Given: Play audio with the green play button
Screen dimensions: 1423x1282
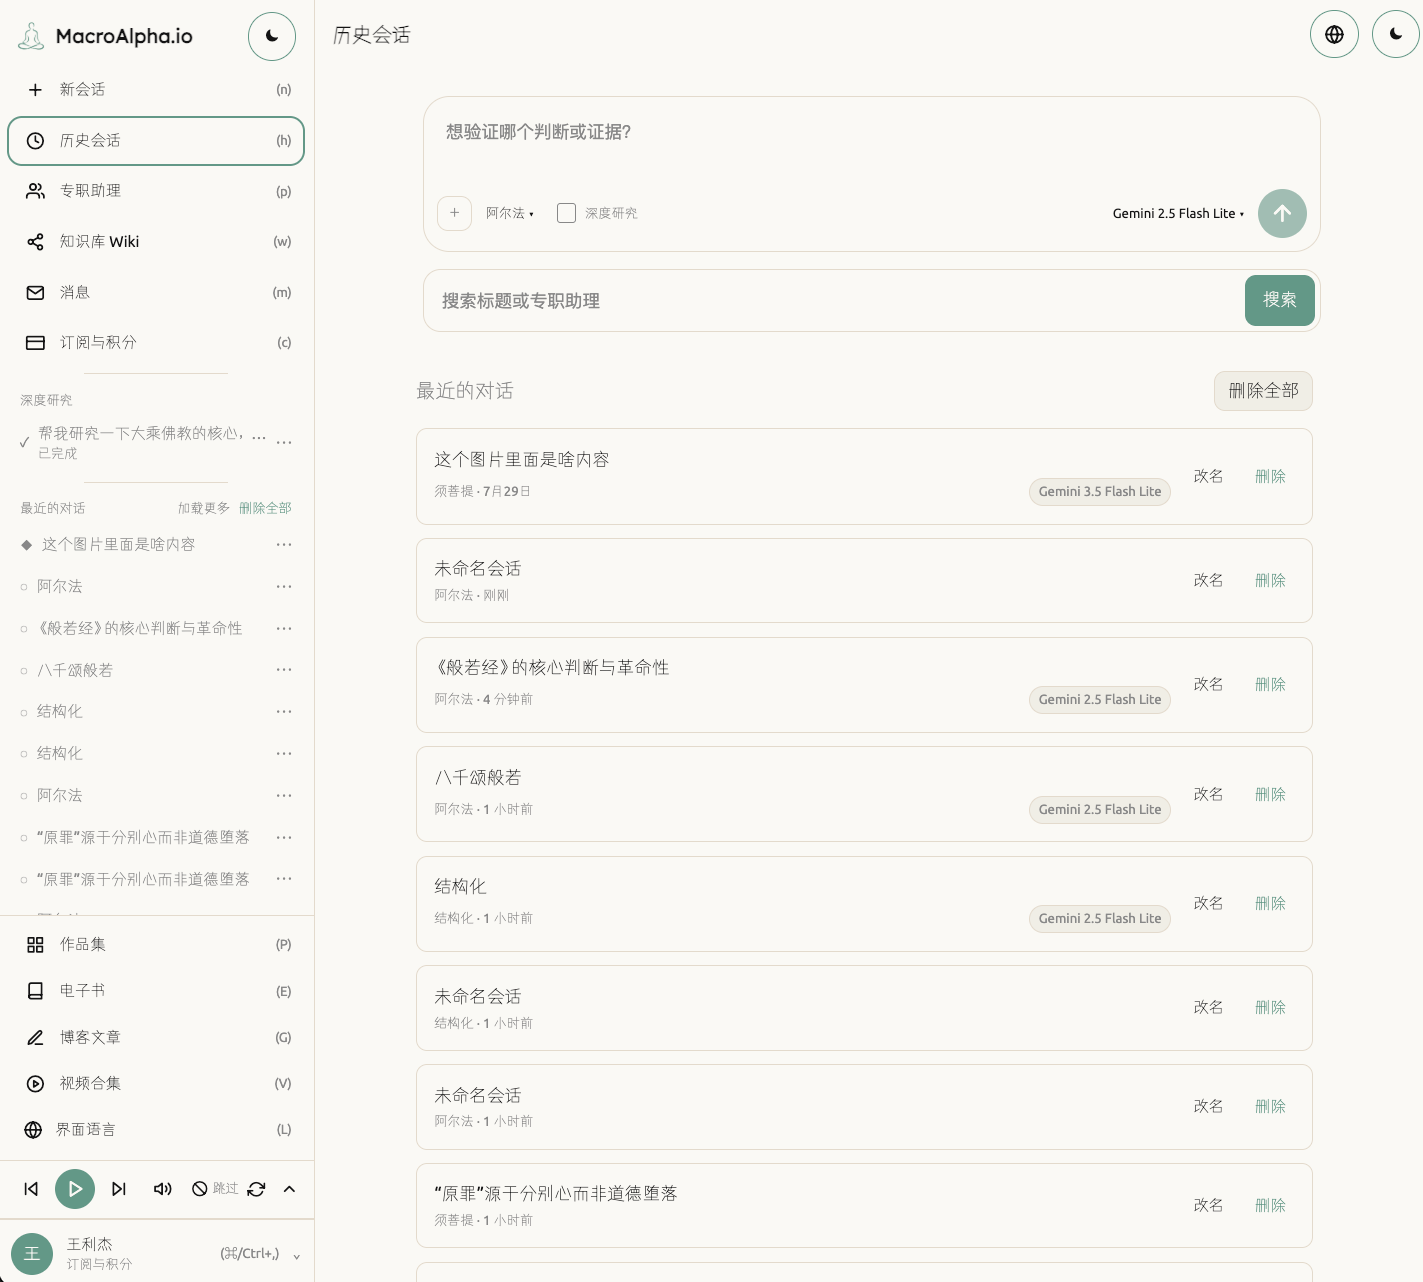Looking at the screenshot, I should coord(75,1189).
